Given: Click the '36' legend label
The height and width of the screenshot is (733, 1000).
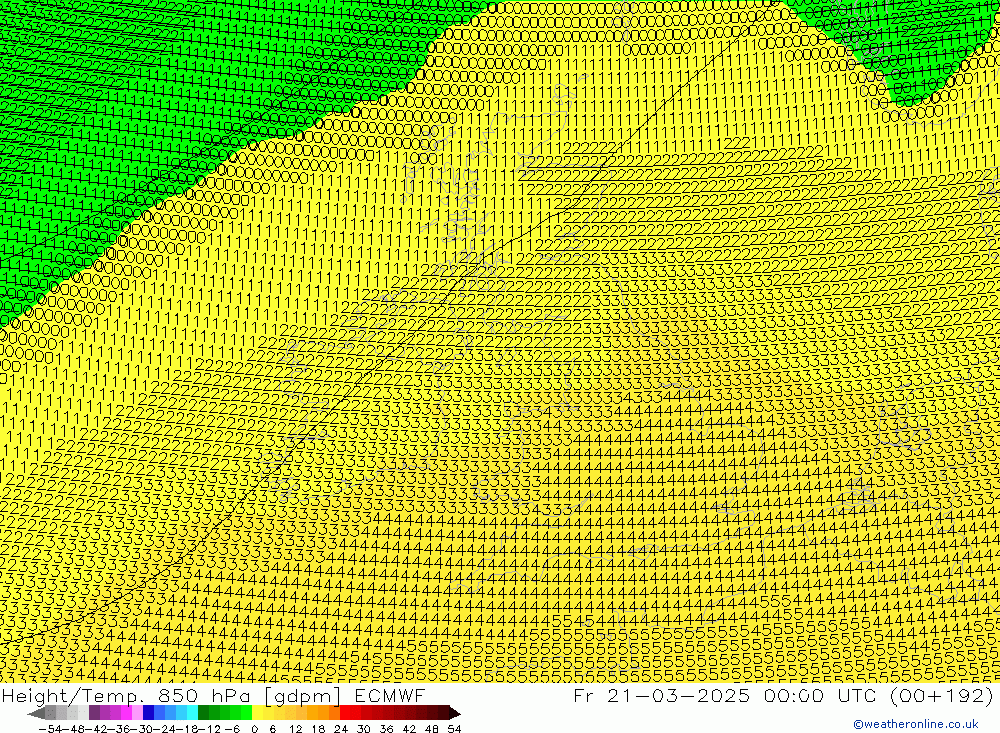Looking at the screenshot, I should pos(386,729).
